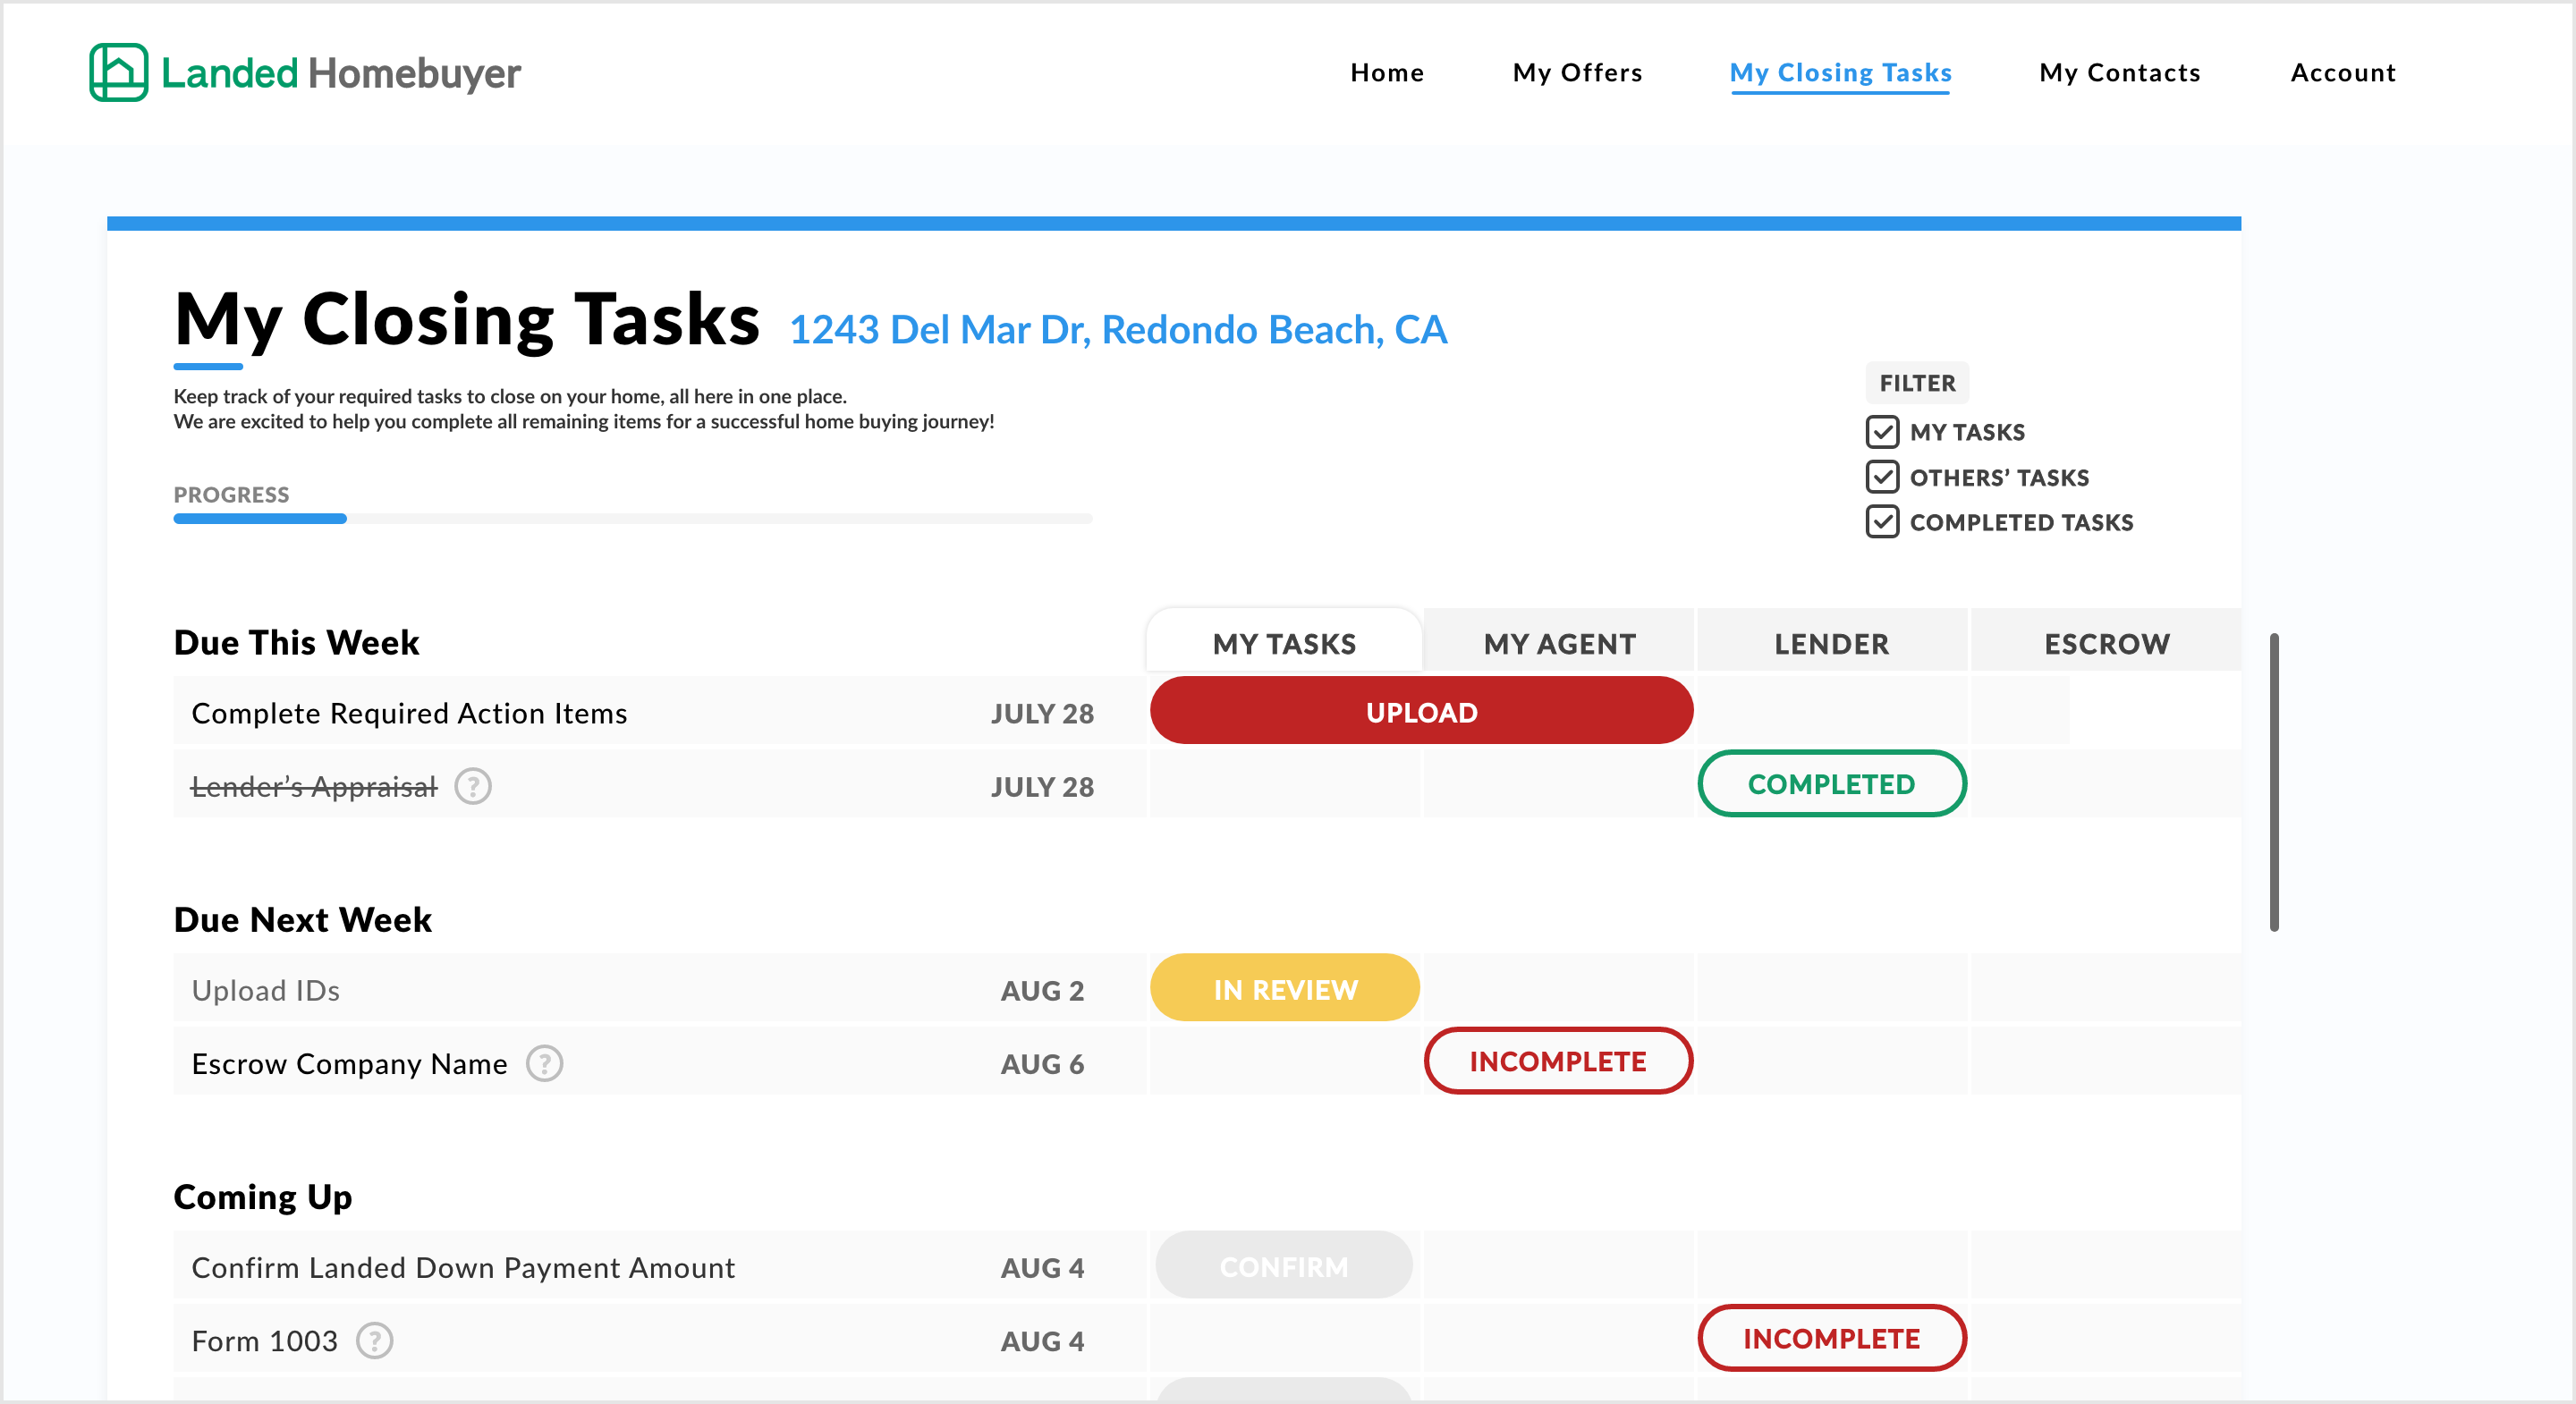Select 'Form 1003' task text

point(265,1341)
